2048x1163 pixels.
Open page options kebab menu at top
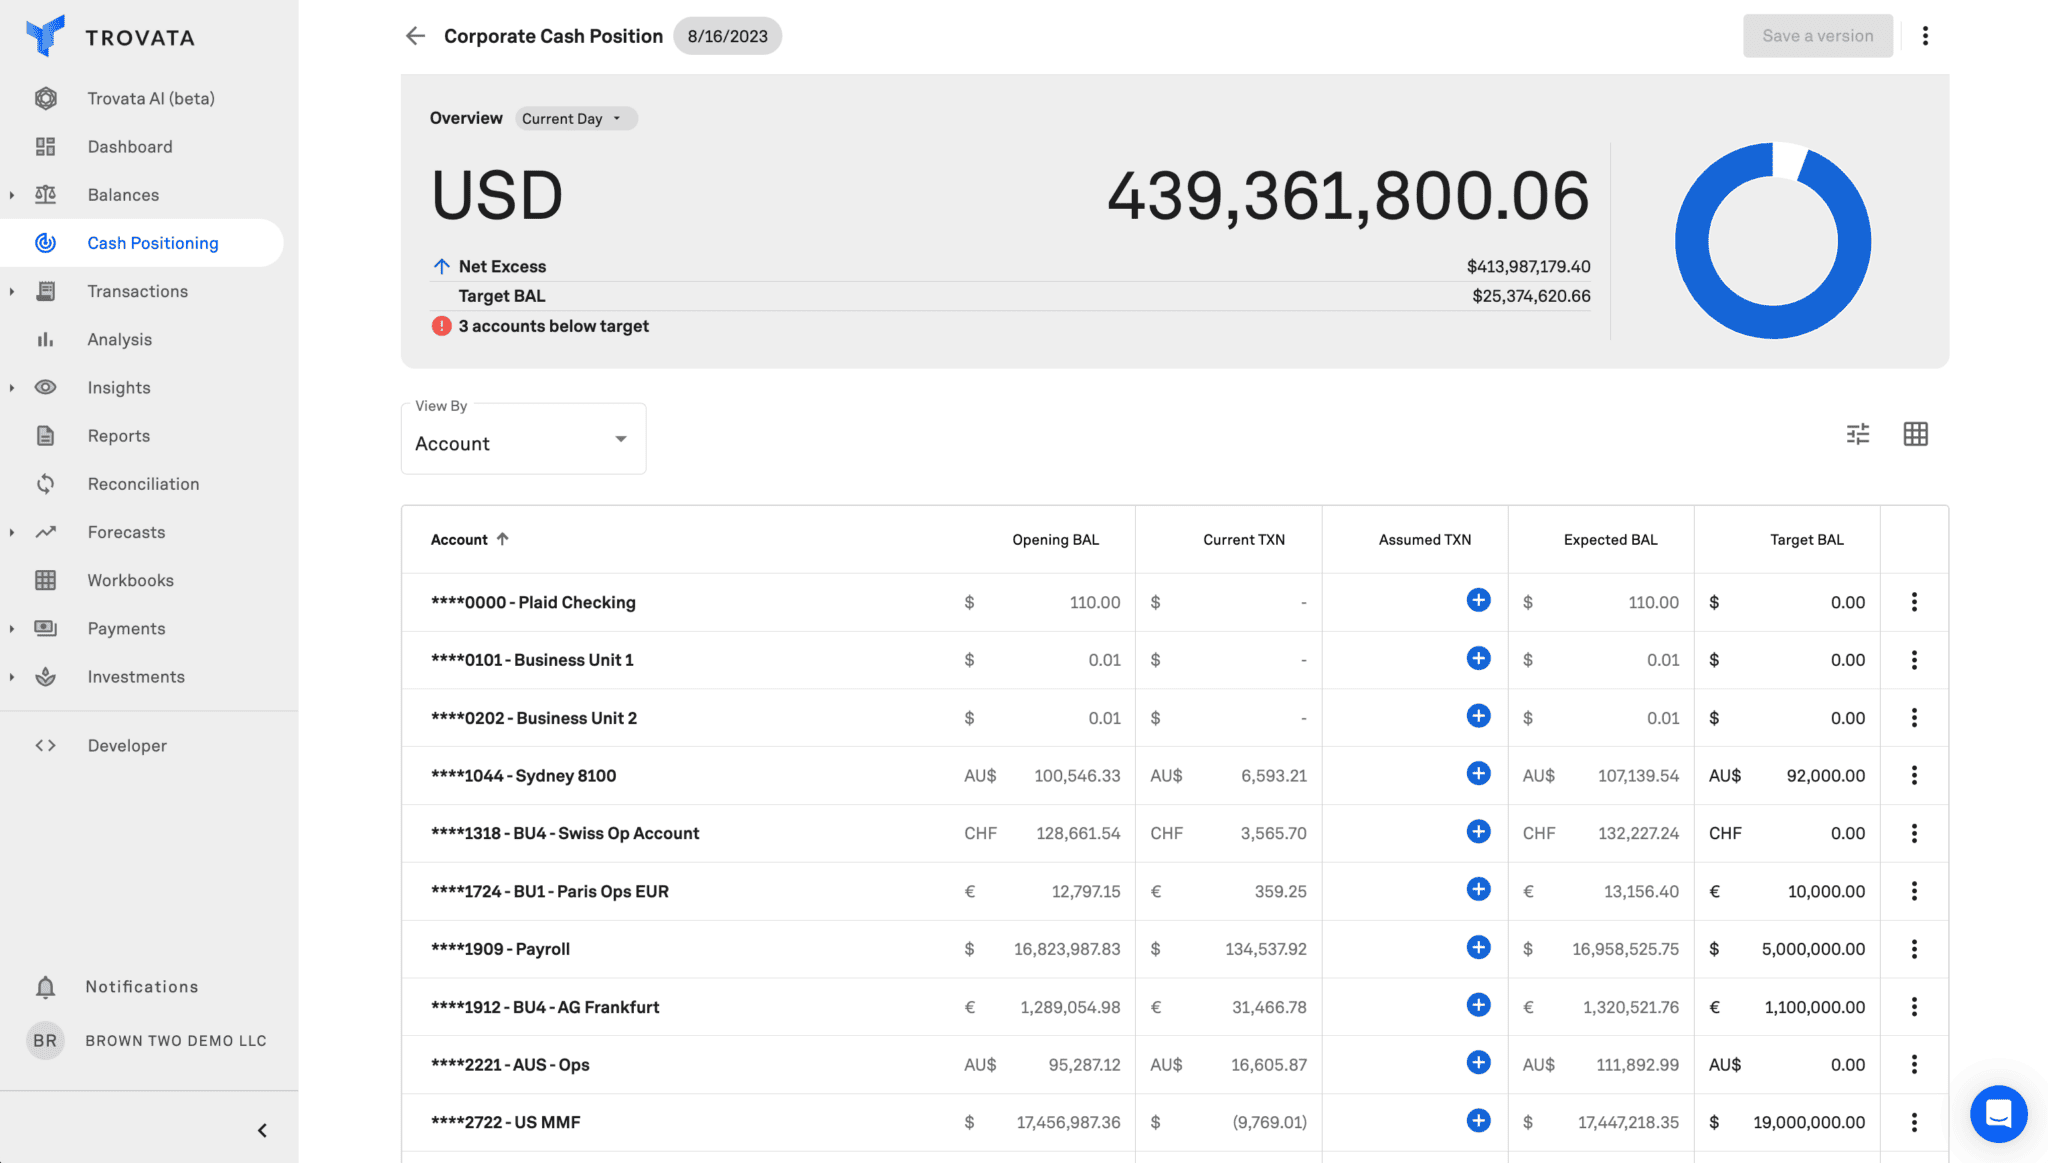pyautogui.click(x=1925, y=36)
